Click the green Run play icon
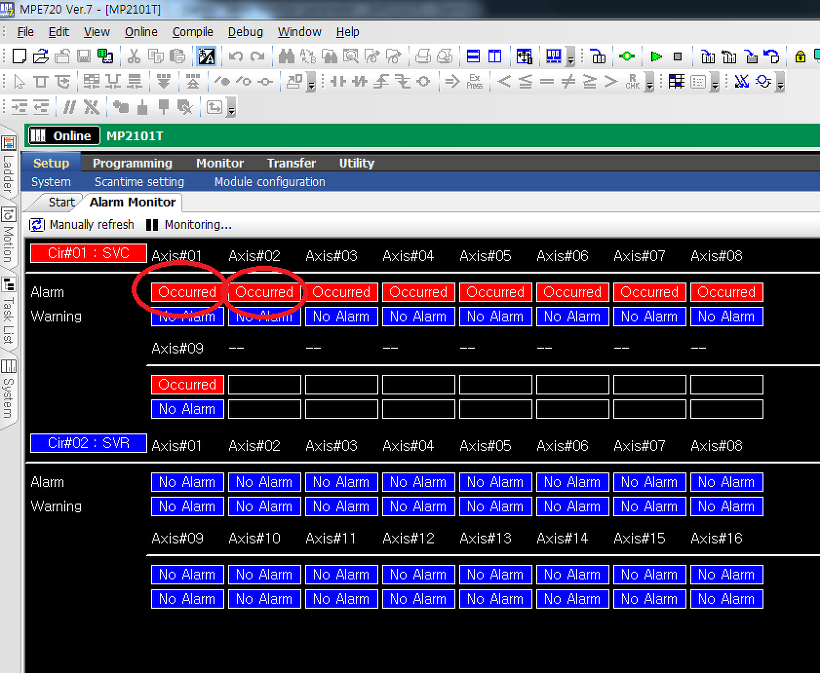 [656, 56]
